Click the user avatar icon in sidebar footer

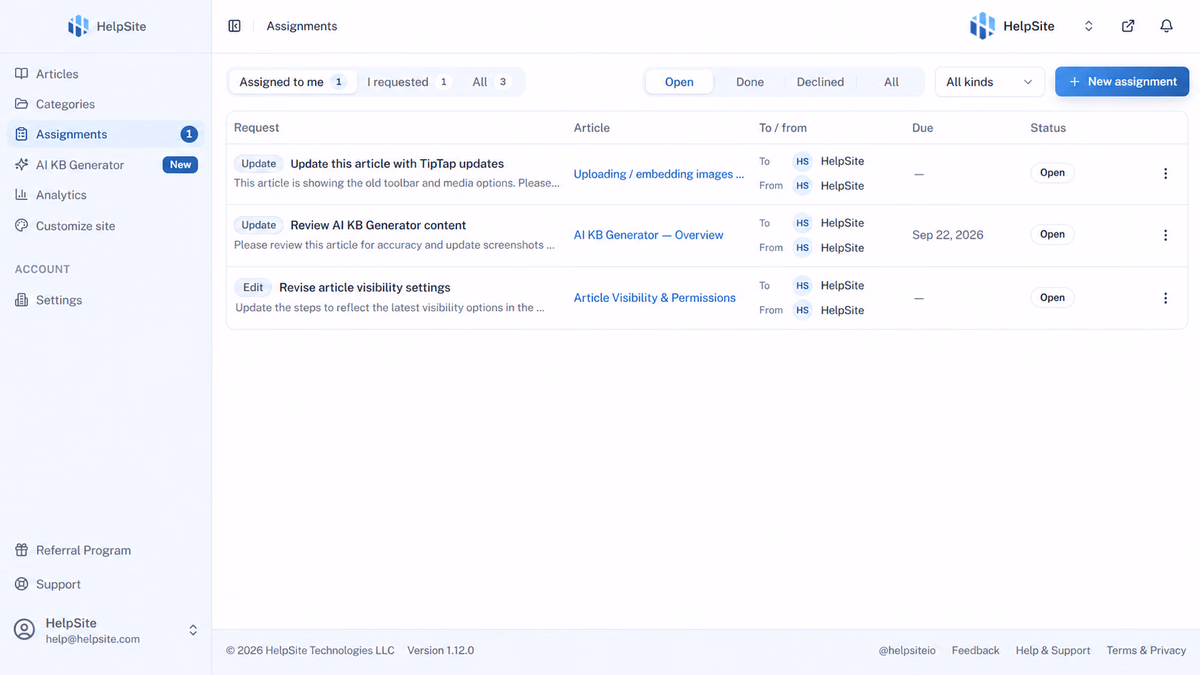point(24,630)
